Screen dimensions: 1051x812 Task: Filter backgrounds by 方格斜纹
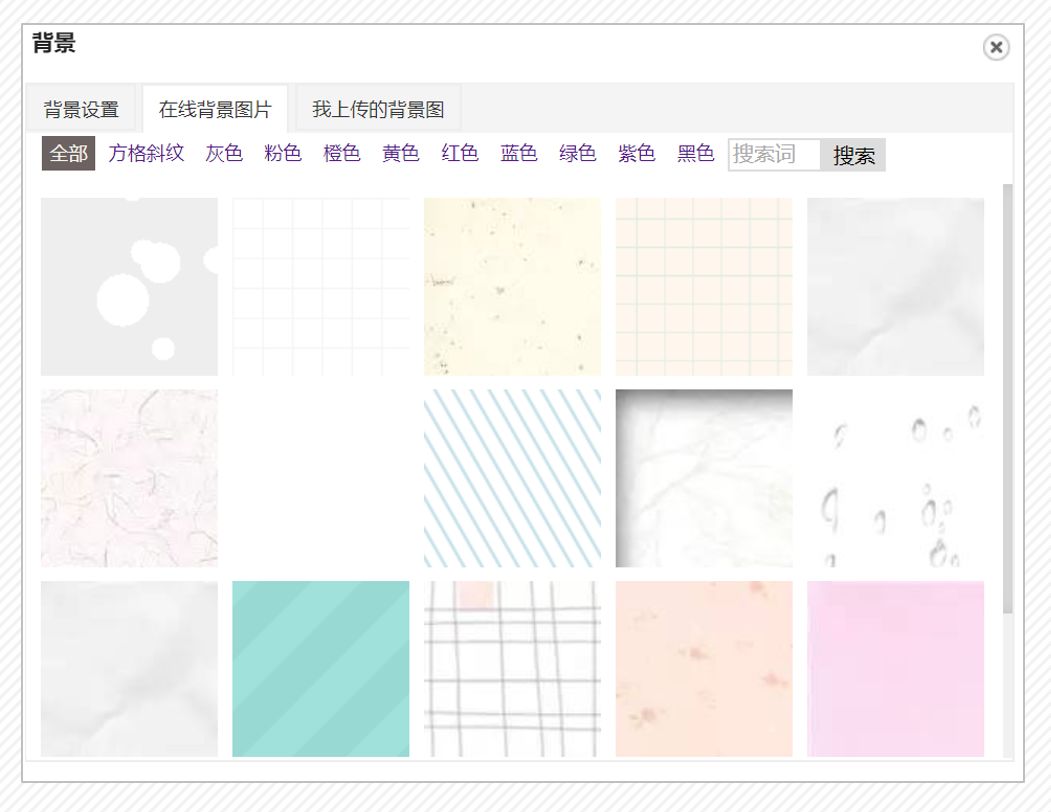click(146, 154)
